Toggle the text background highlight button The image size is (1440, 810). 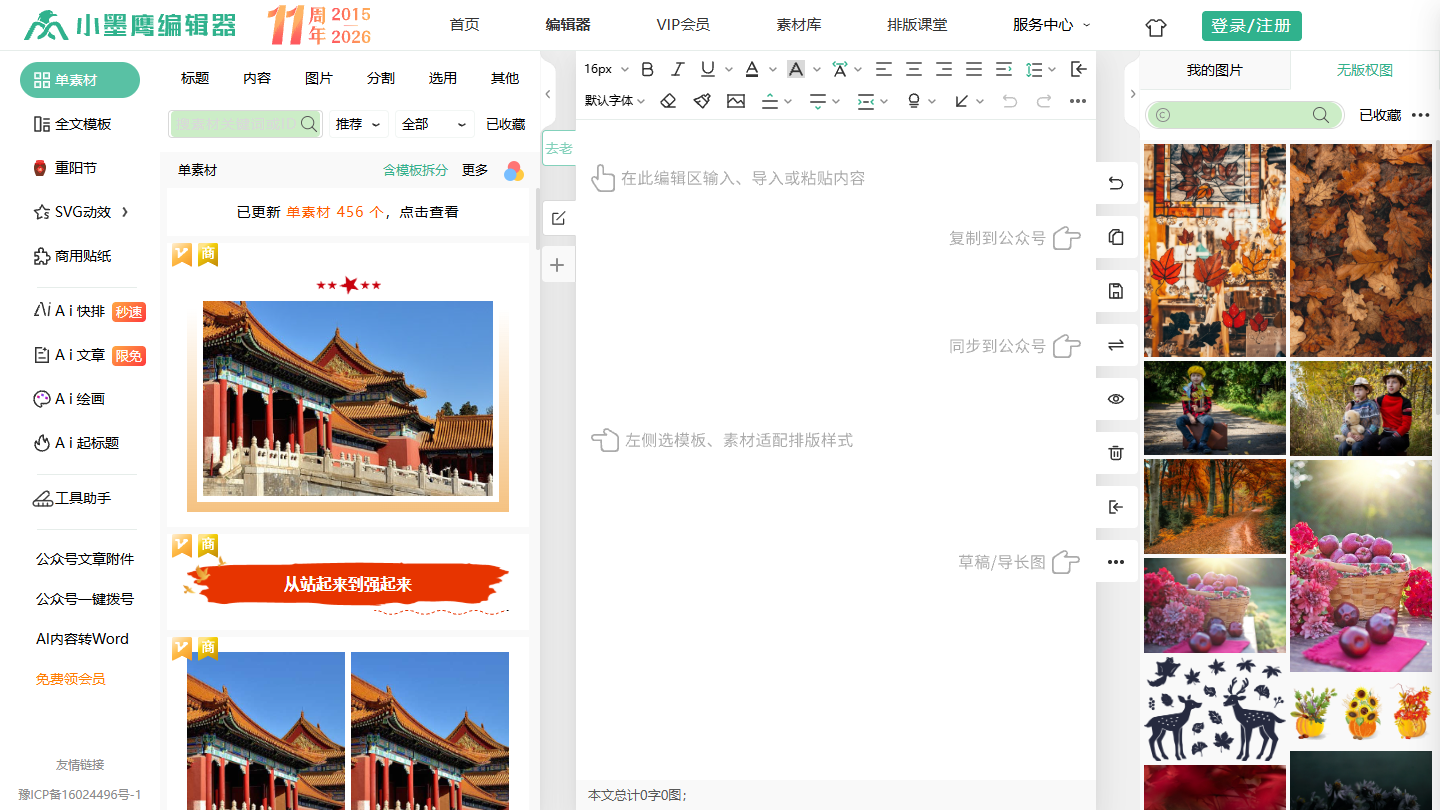tap(796, 69)
